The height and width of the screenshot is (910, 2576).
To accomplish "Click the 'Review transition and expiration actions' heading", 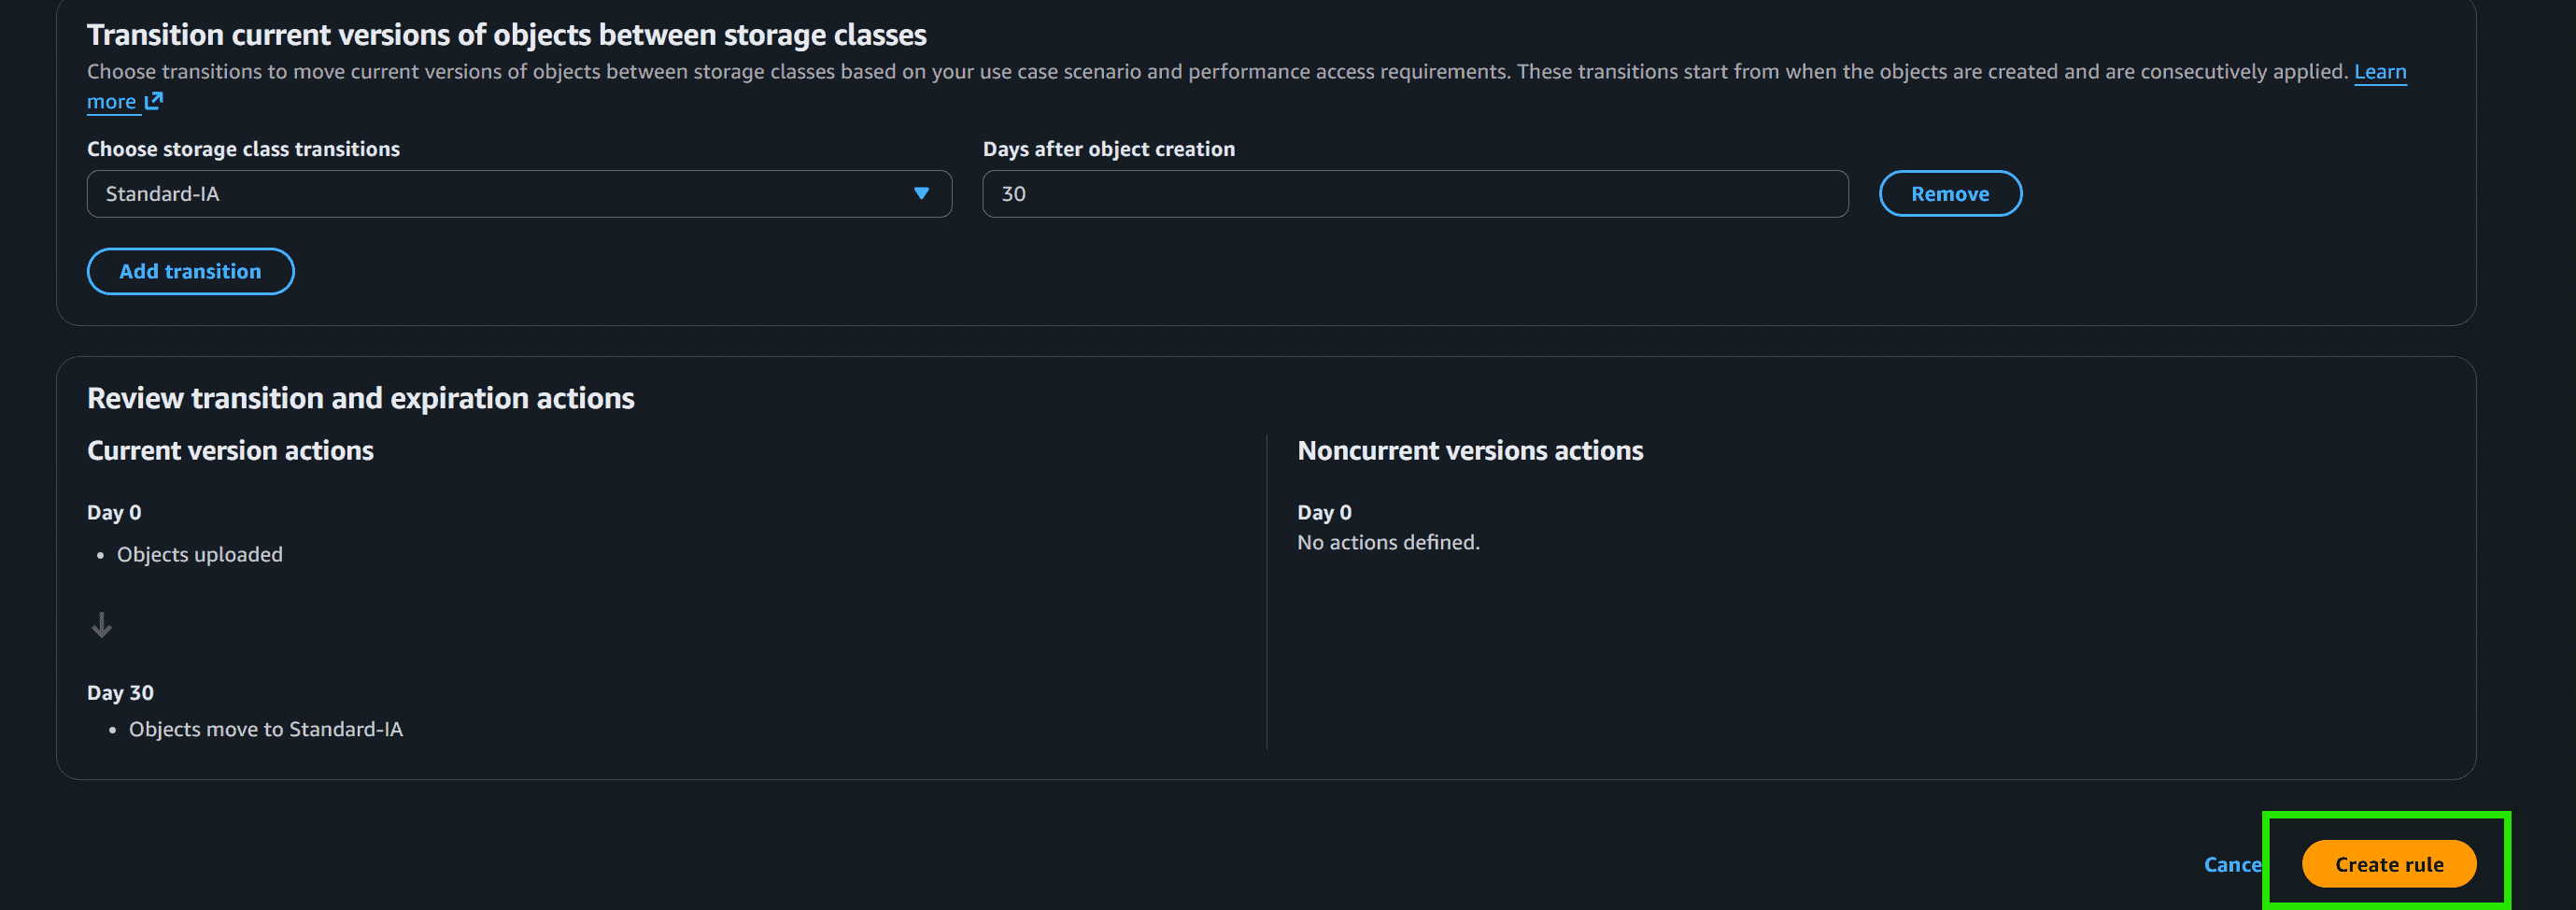I will (361, 398).
